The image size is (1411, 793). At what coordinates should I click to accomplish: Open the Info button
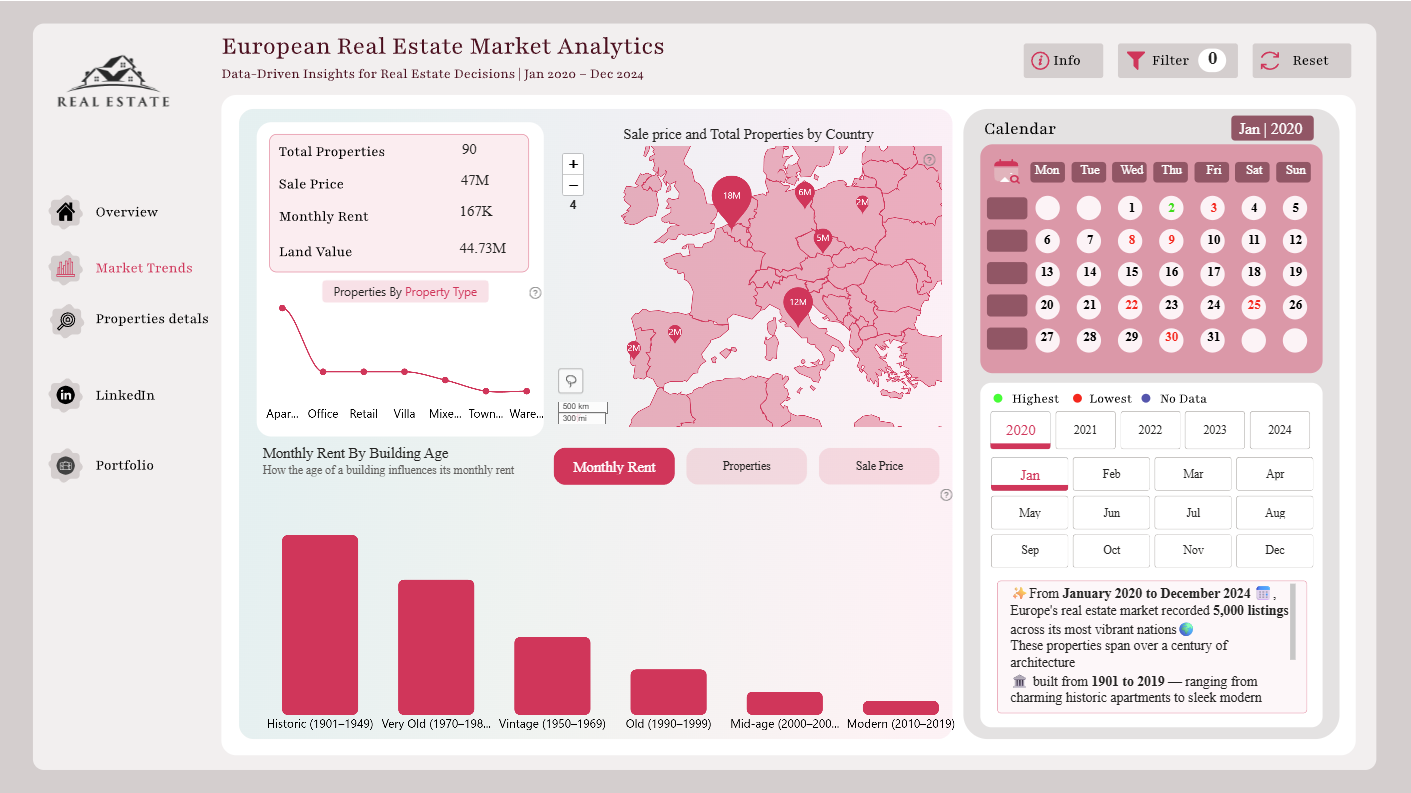1063,61
